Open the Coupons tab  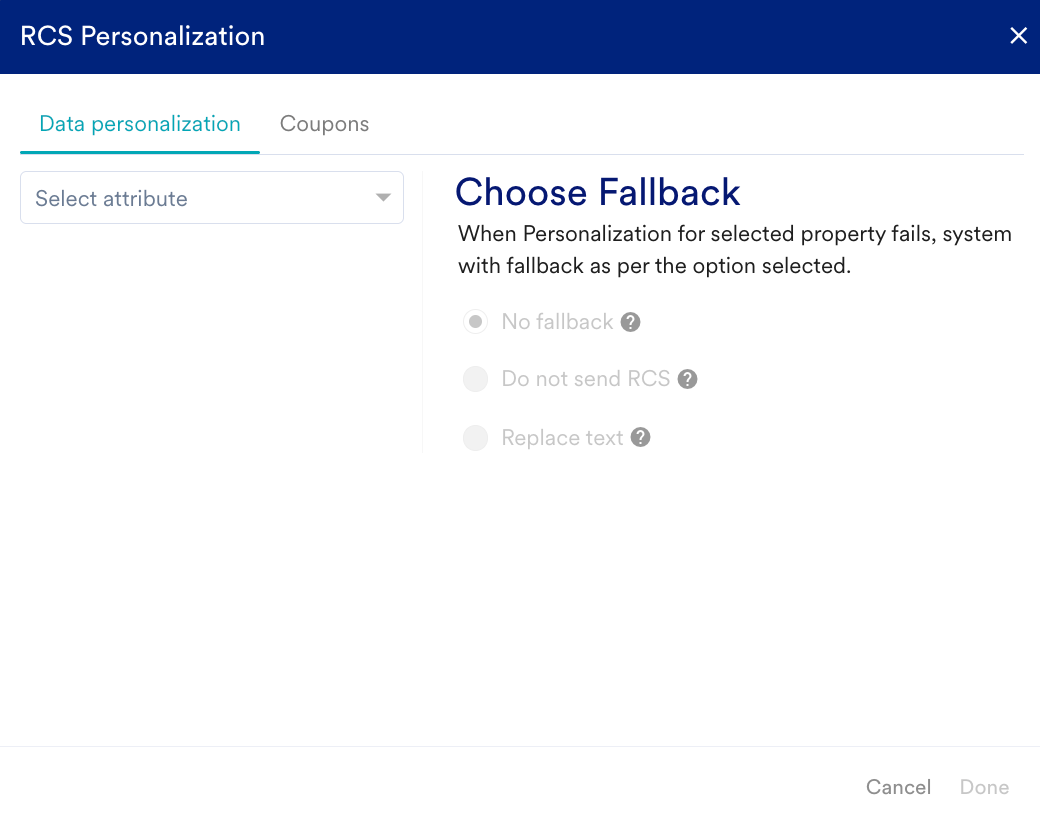[324, 124]
